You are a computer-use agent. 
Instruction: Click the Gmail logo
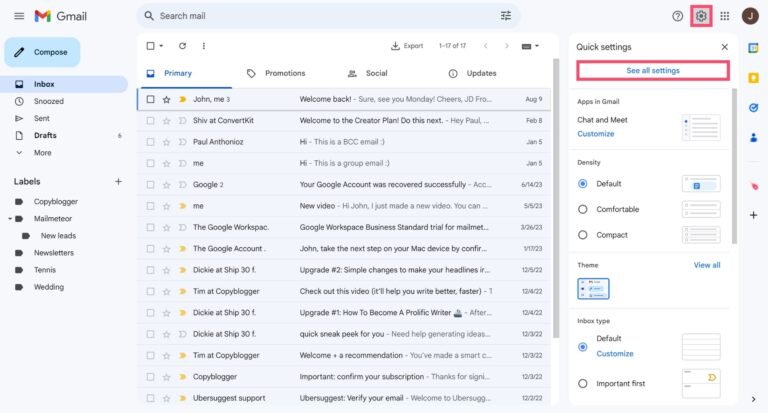61,16
